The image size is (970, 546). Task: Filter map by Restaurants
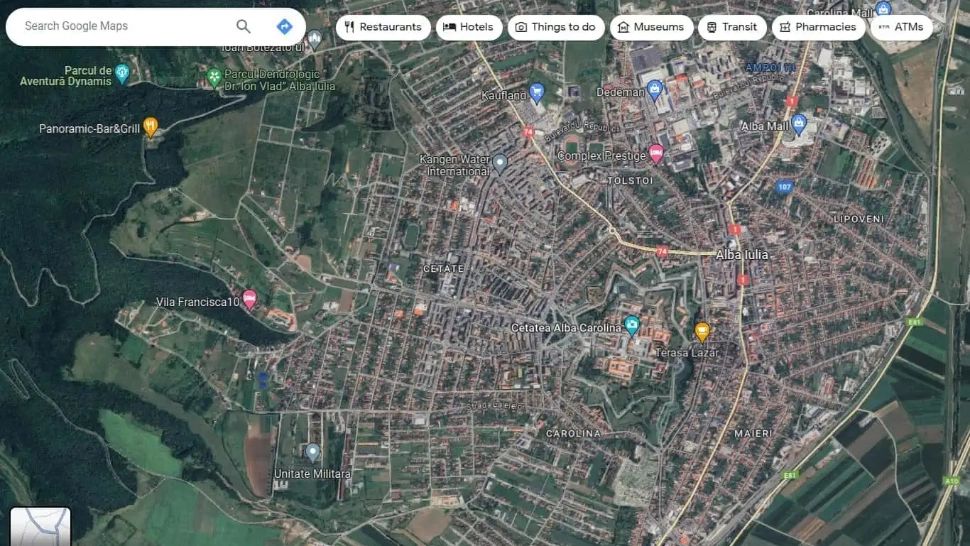click(x=383, y=27)
